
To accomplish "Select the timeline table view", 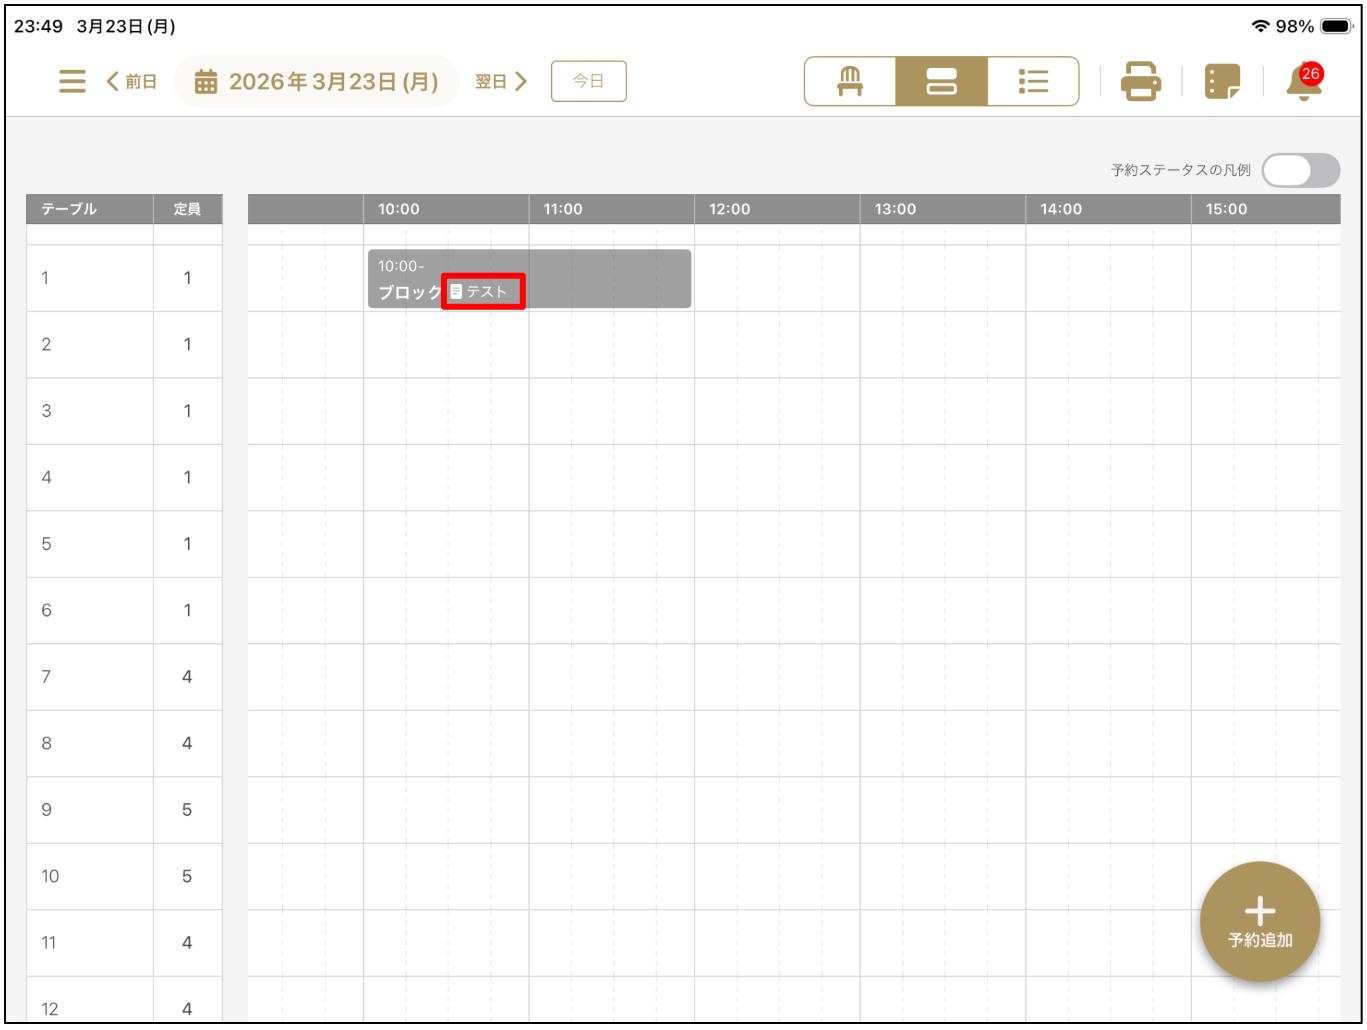I will tap(941, 81).
